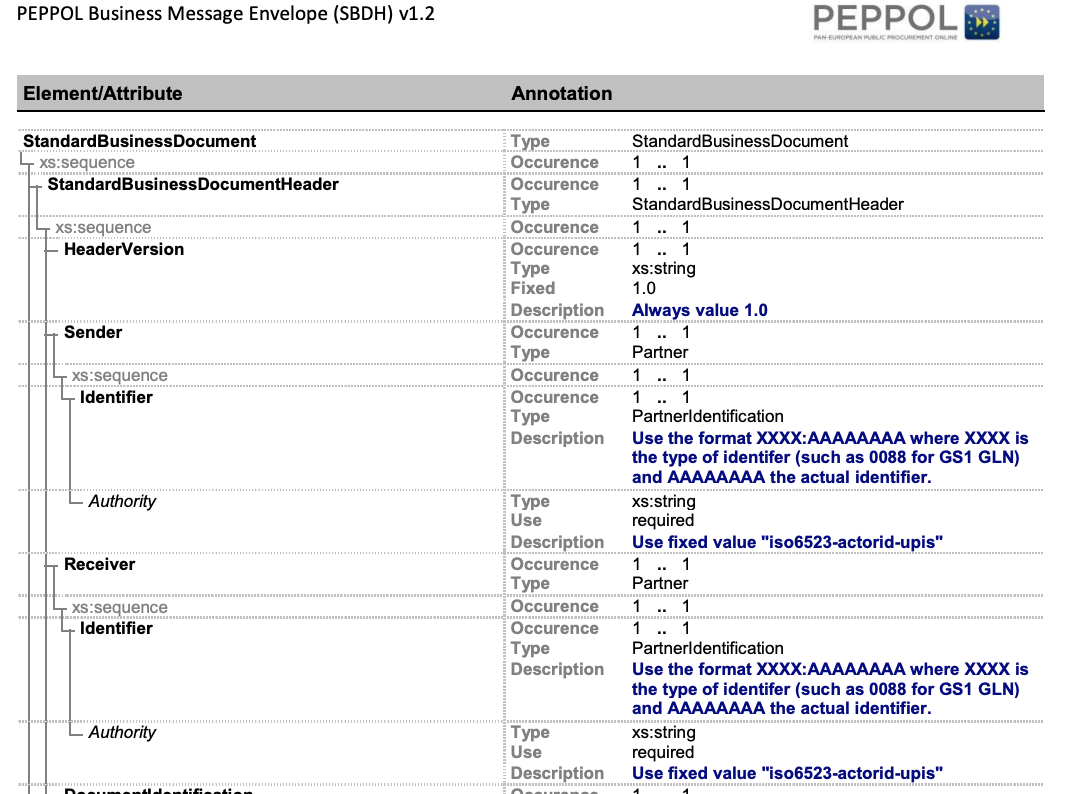
Task: Select the StandardBusinessDocumentHeader element
Action: point(193,185)
